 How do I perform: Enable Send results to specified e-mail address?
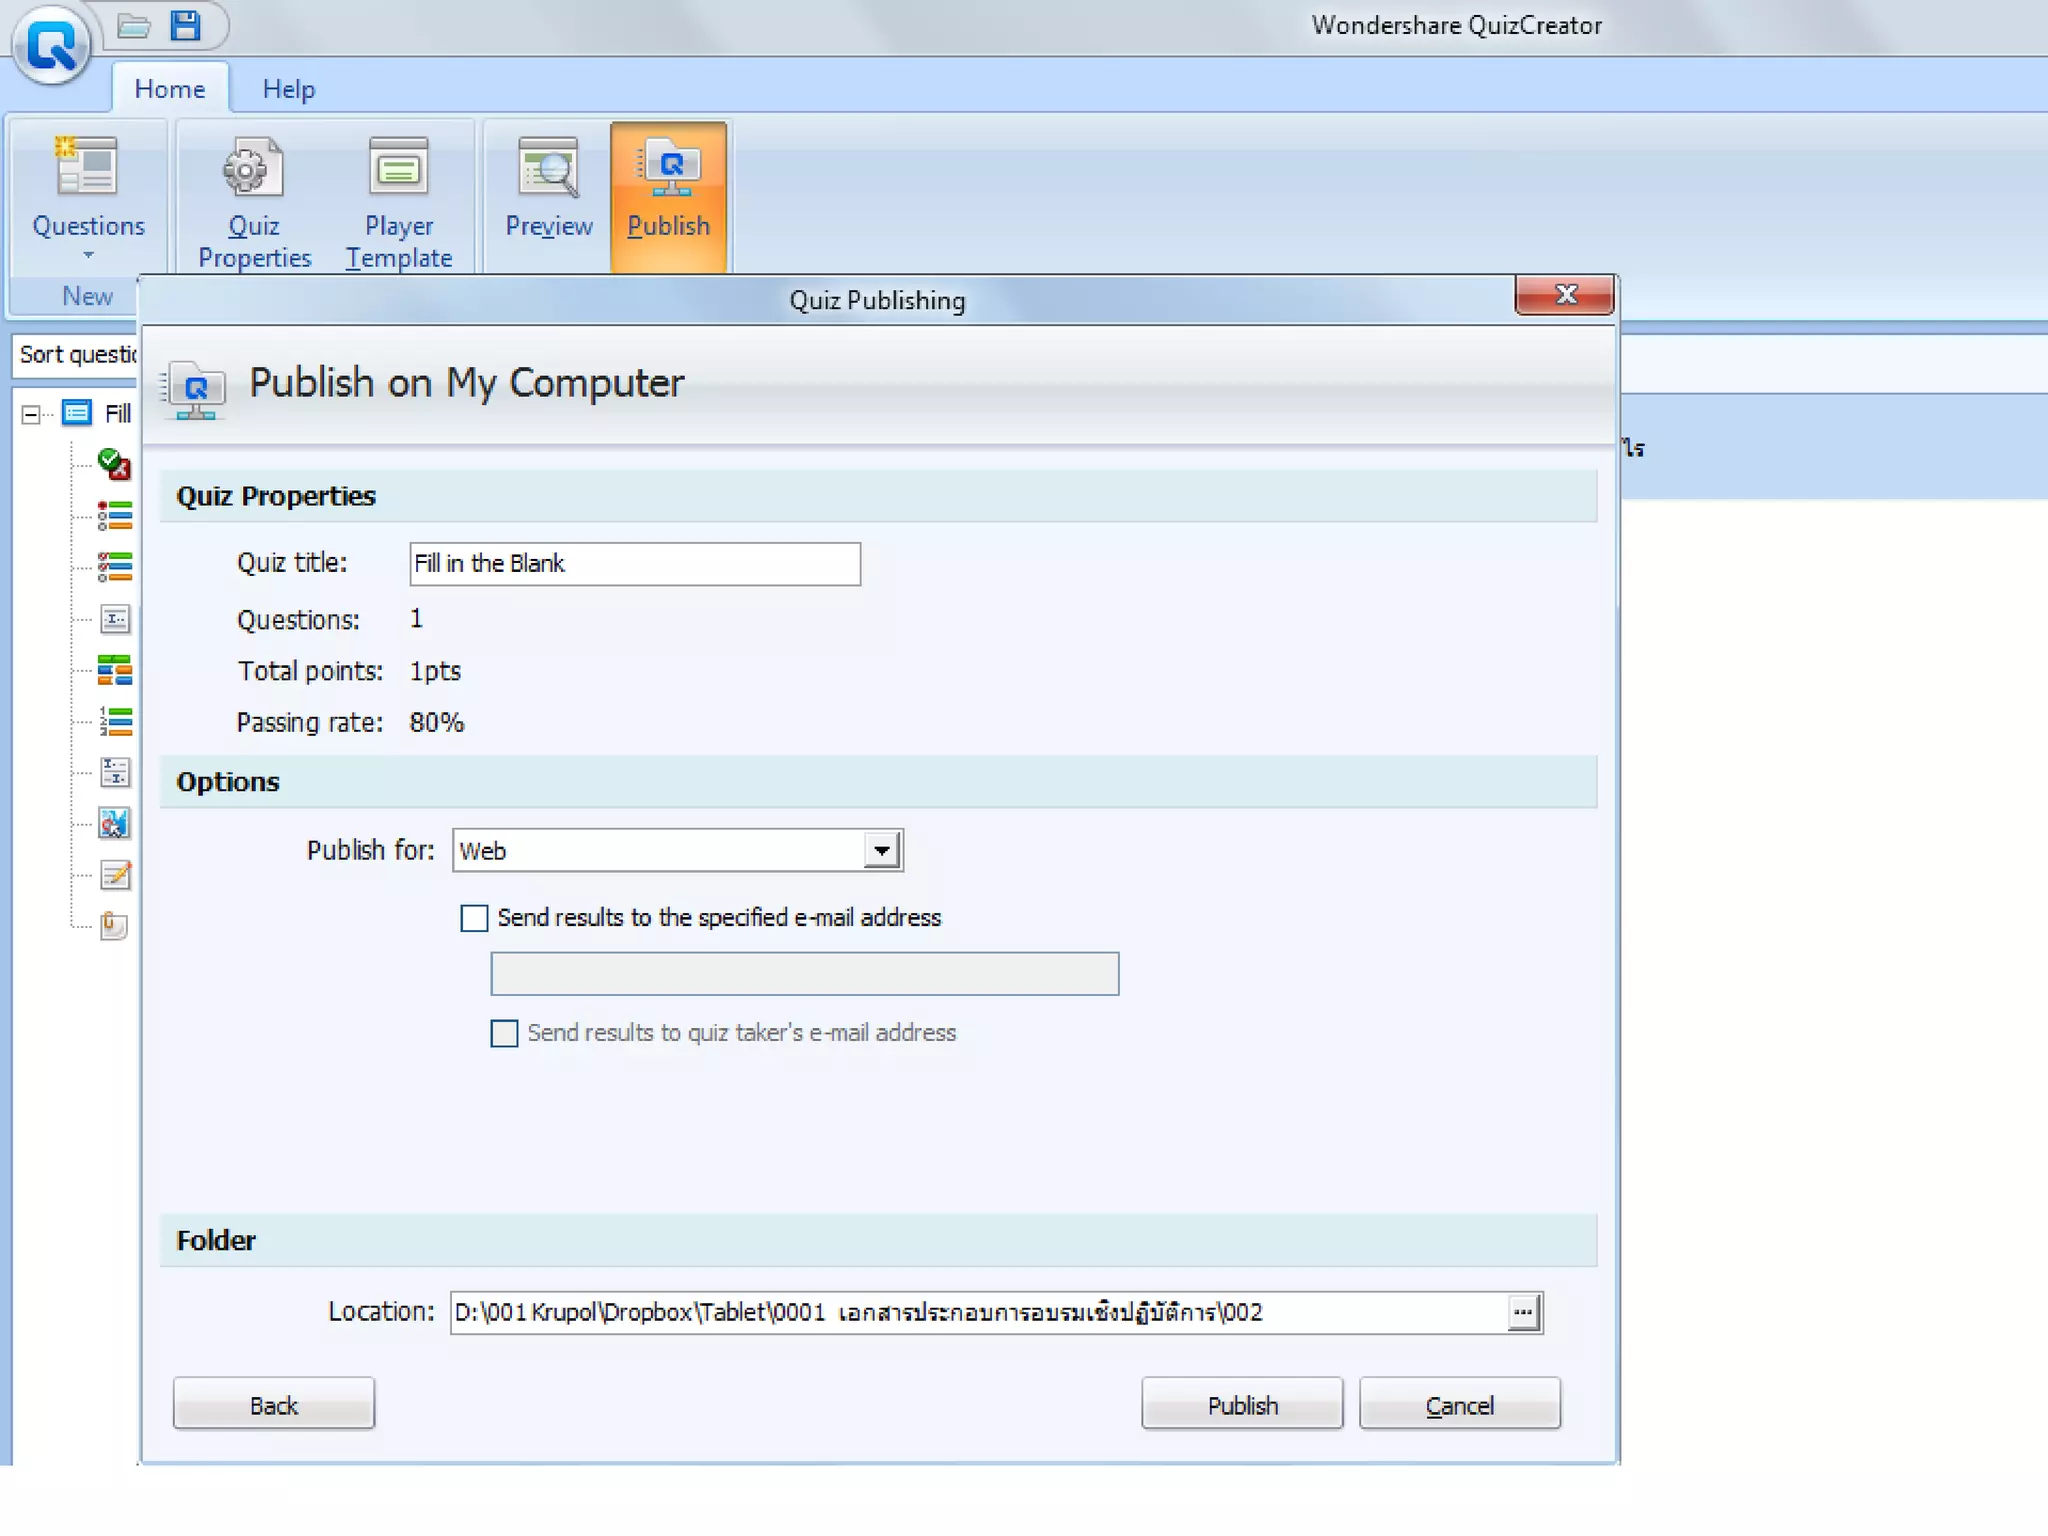click(474, 918)
